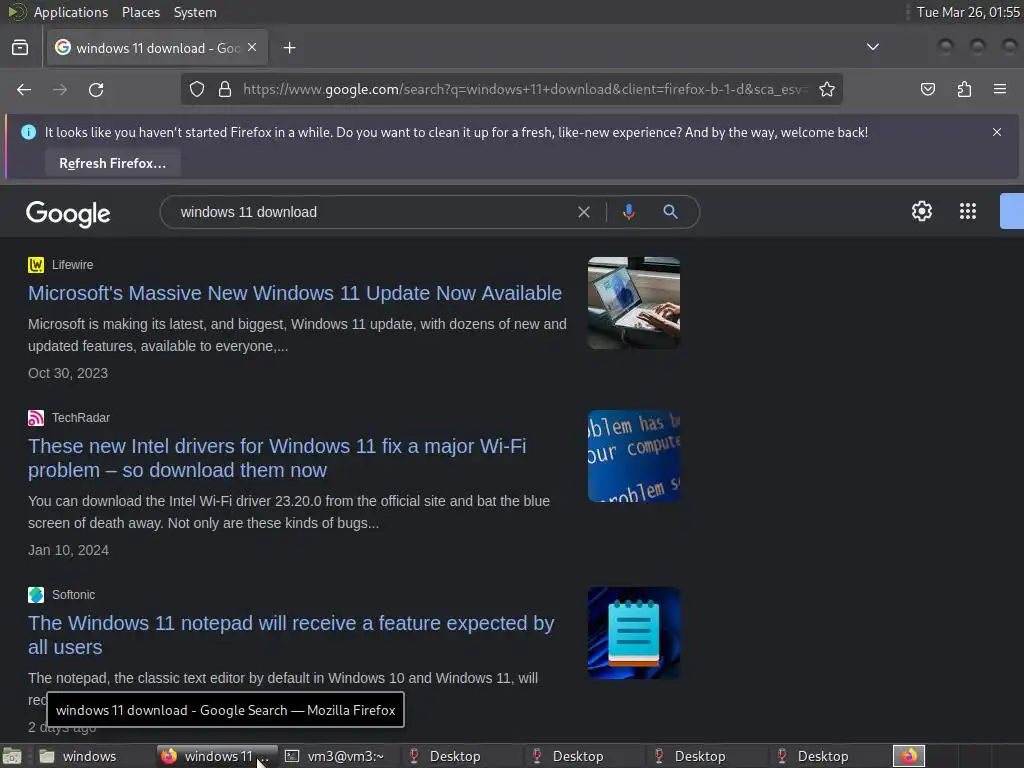
Task: Clear the search query with X
Action: click(584, 212)
